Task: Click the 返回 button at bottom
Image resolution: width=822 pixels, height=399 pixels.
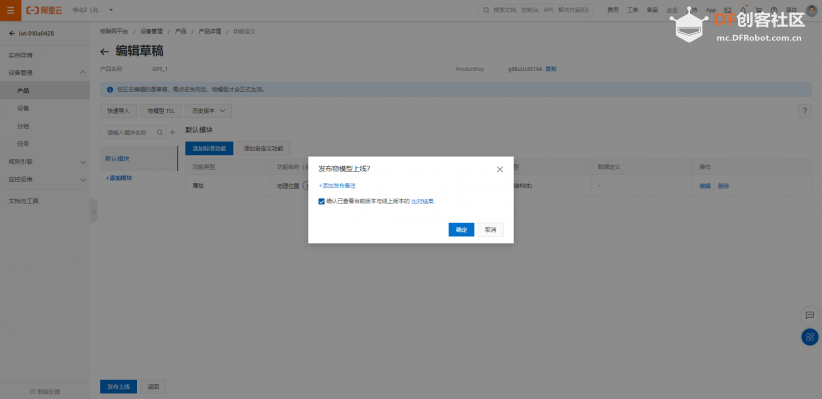Action: [x=154, y=387]
